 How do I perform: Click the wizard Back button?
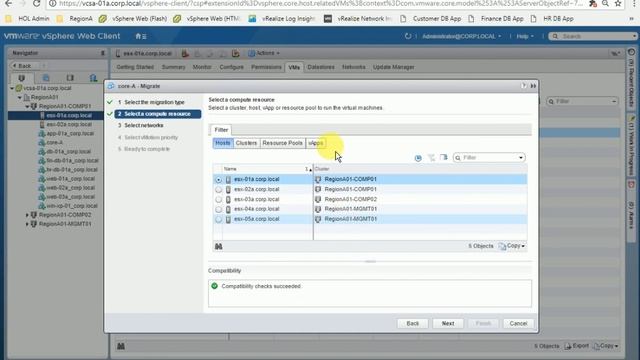tap(413, 324)
